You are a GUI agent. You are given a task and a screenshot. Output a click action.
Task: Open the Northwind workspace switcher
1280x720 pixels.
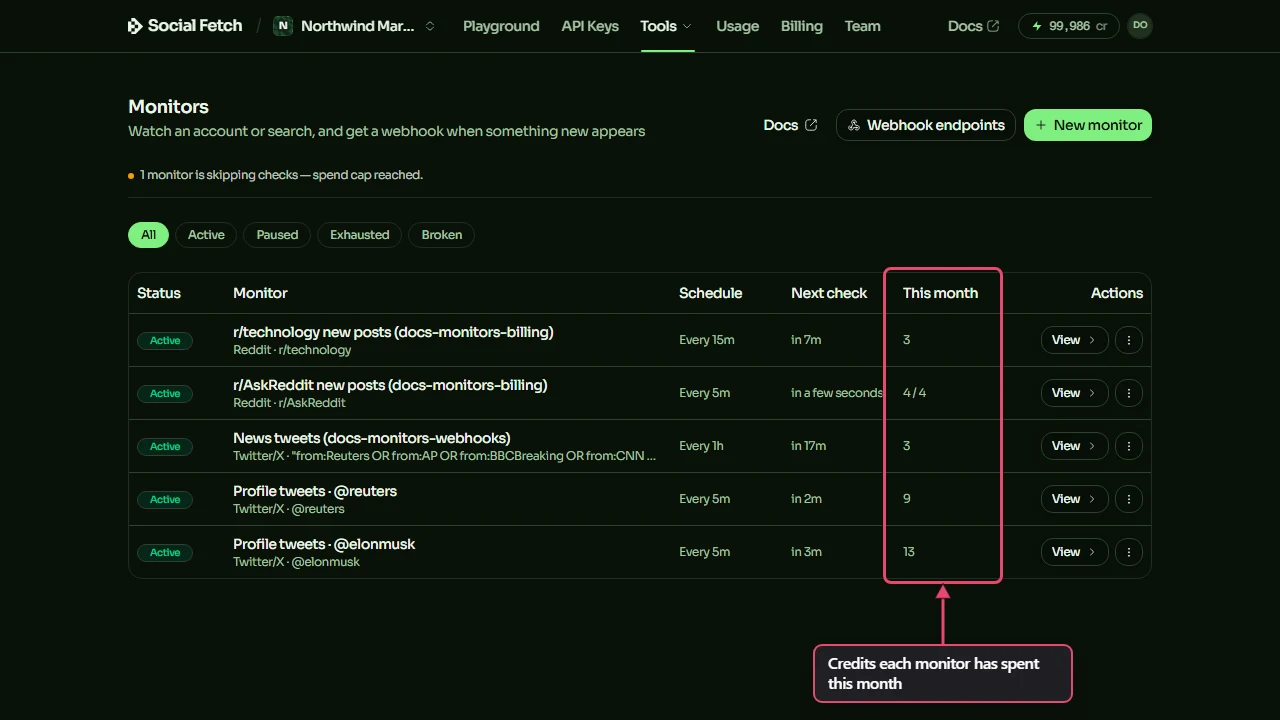(x=356, y=26)
